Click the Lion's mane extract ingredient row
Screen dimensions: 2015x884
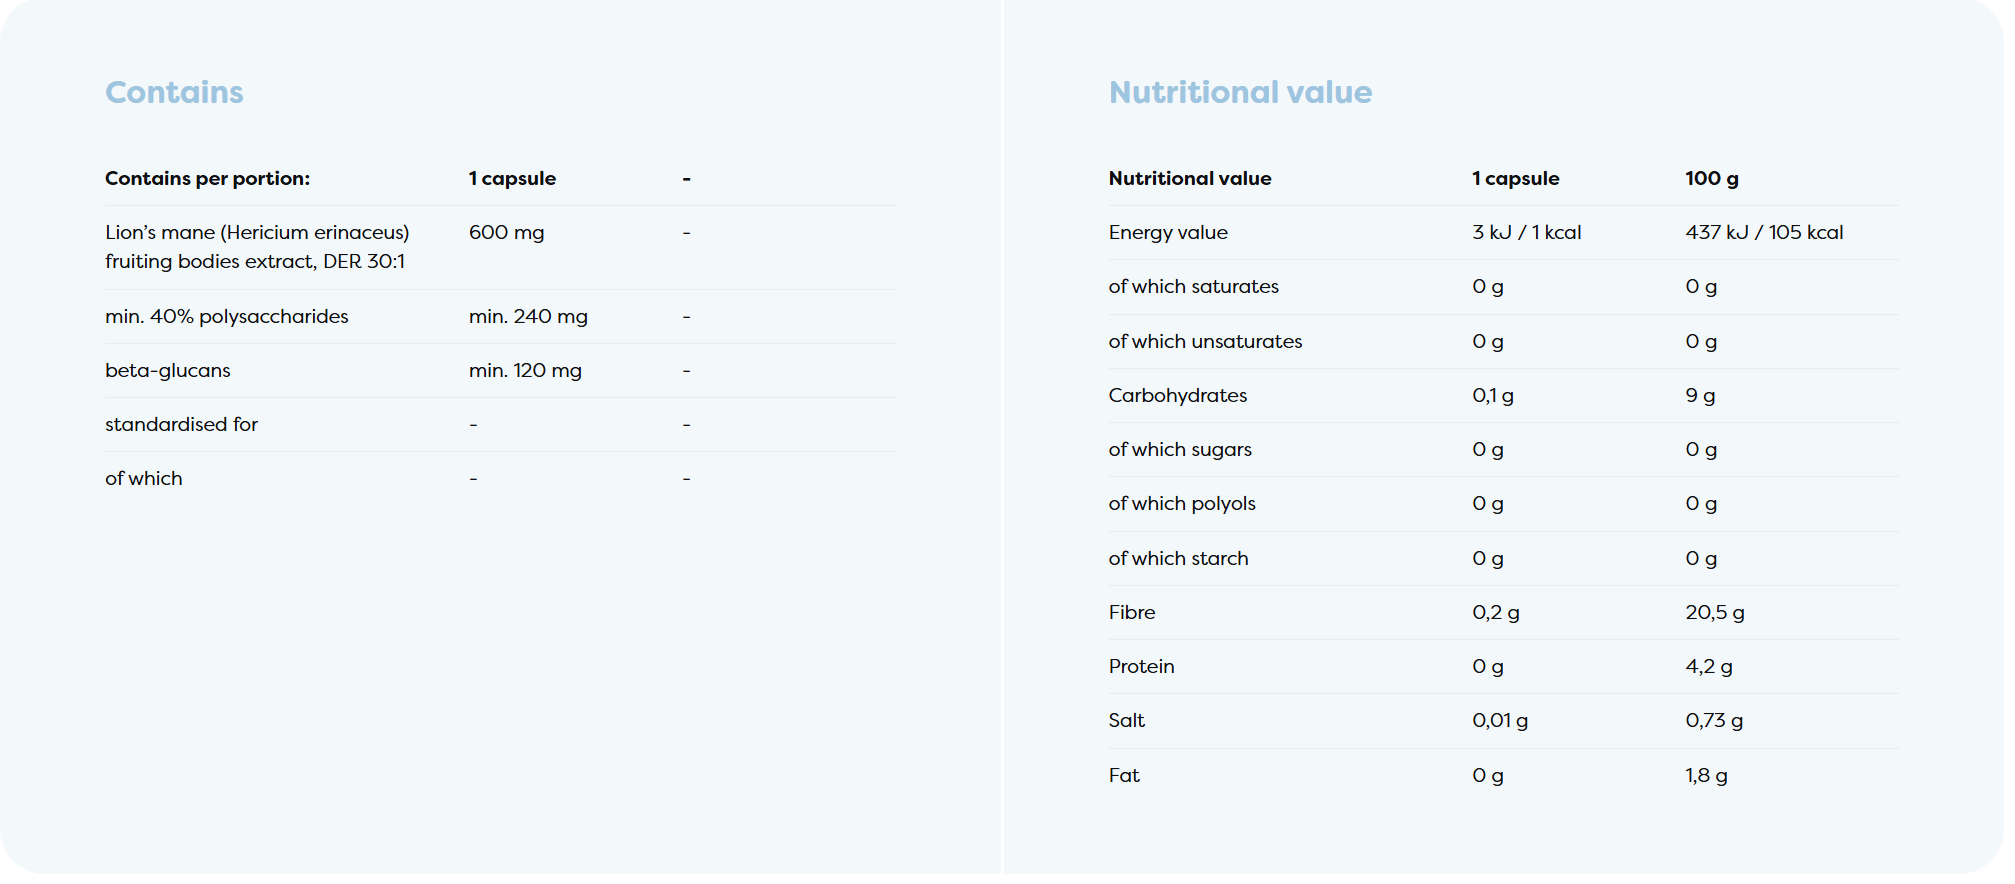(x=256, y=247)
